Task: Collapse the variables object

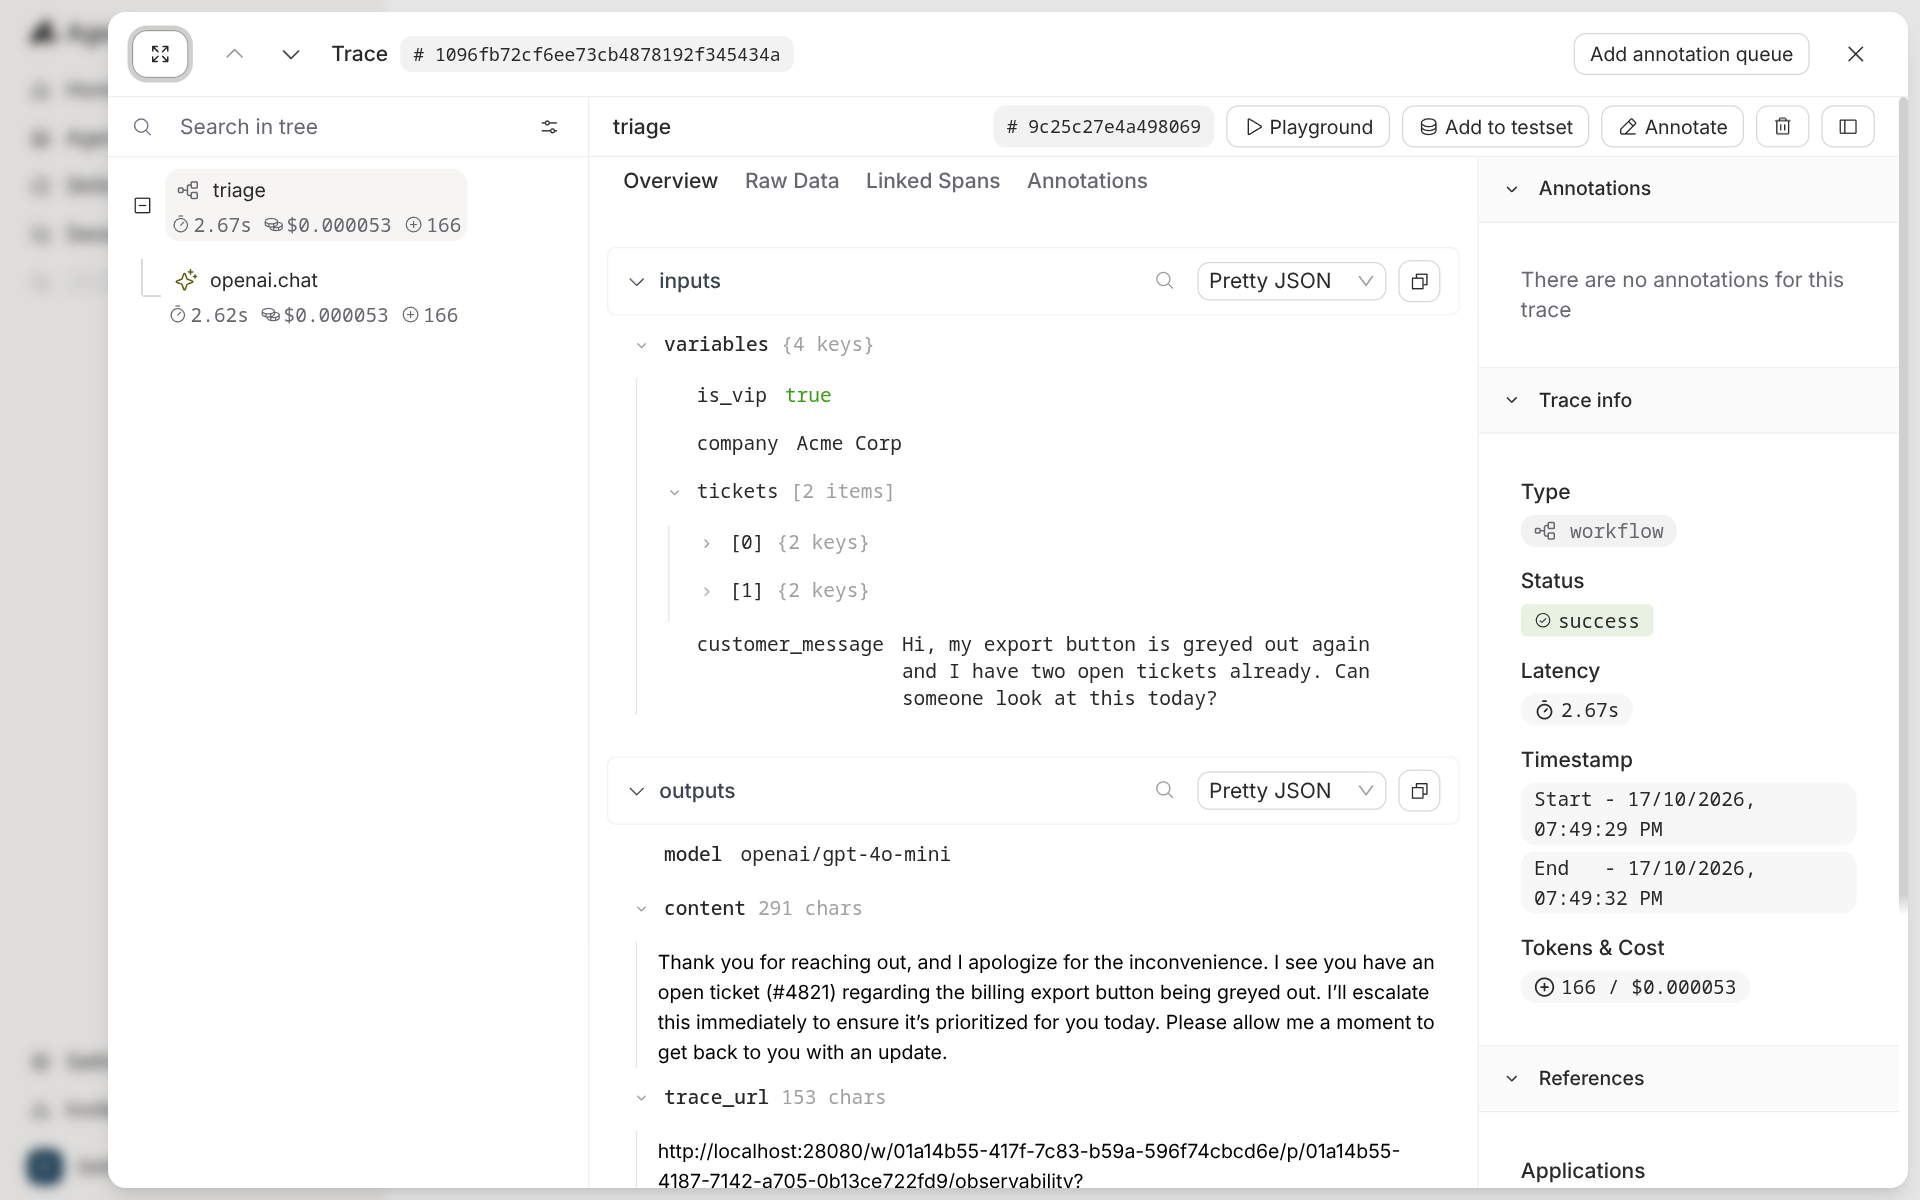Action: (x=642, y=345)
